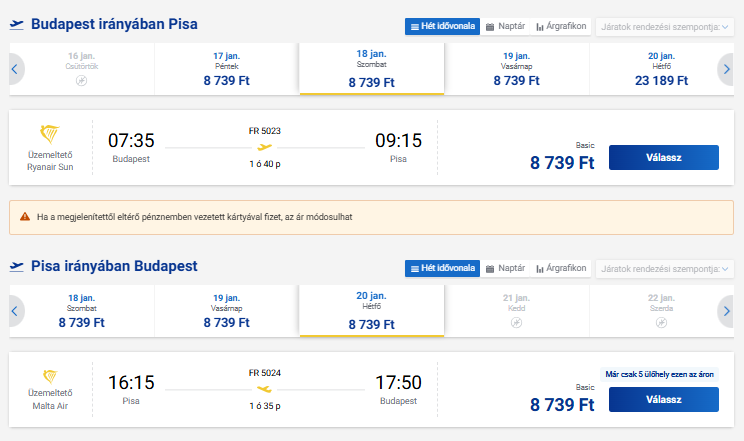This screenshot has height=441, width=744.
Task: Click the Ryanair harp logo above Ryanair Sun
Action: coord(49,134)
